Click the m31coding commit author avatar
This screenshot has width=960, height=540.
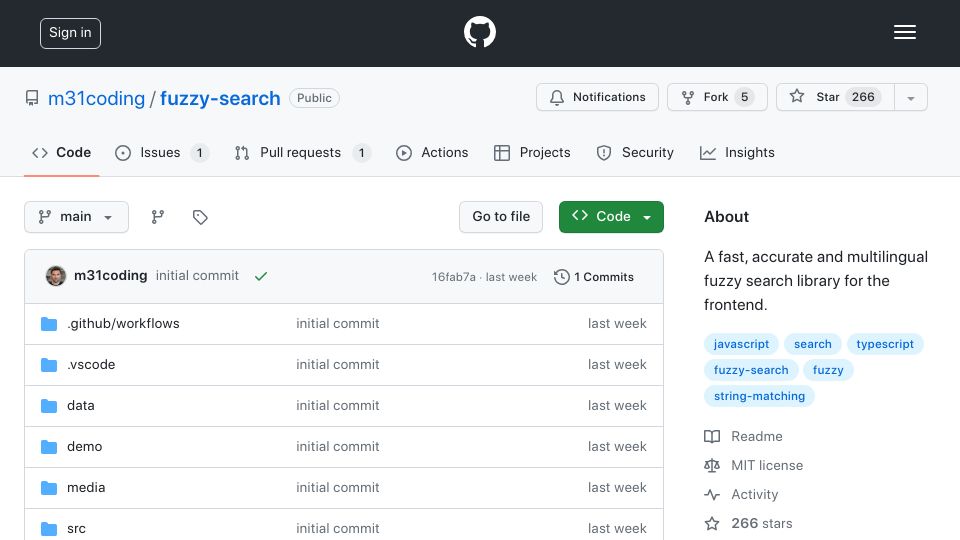click(56, 276)
